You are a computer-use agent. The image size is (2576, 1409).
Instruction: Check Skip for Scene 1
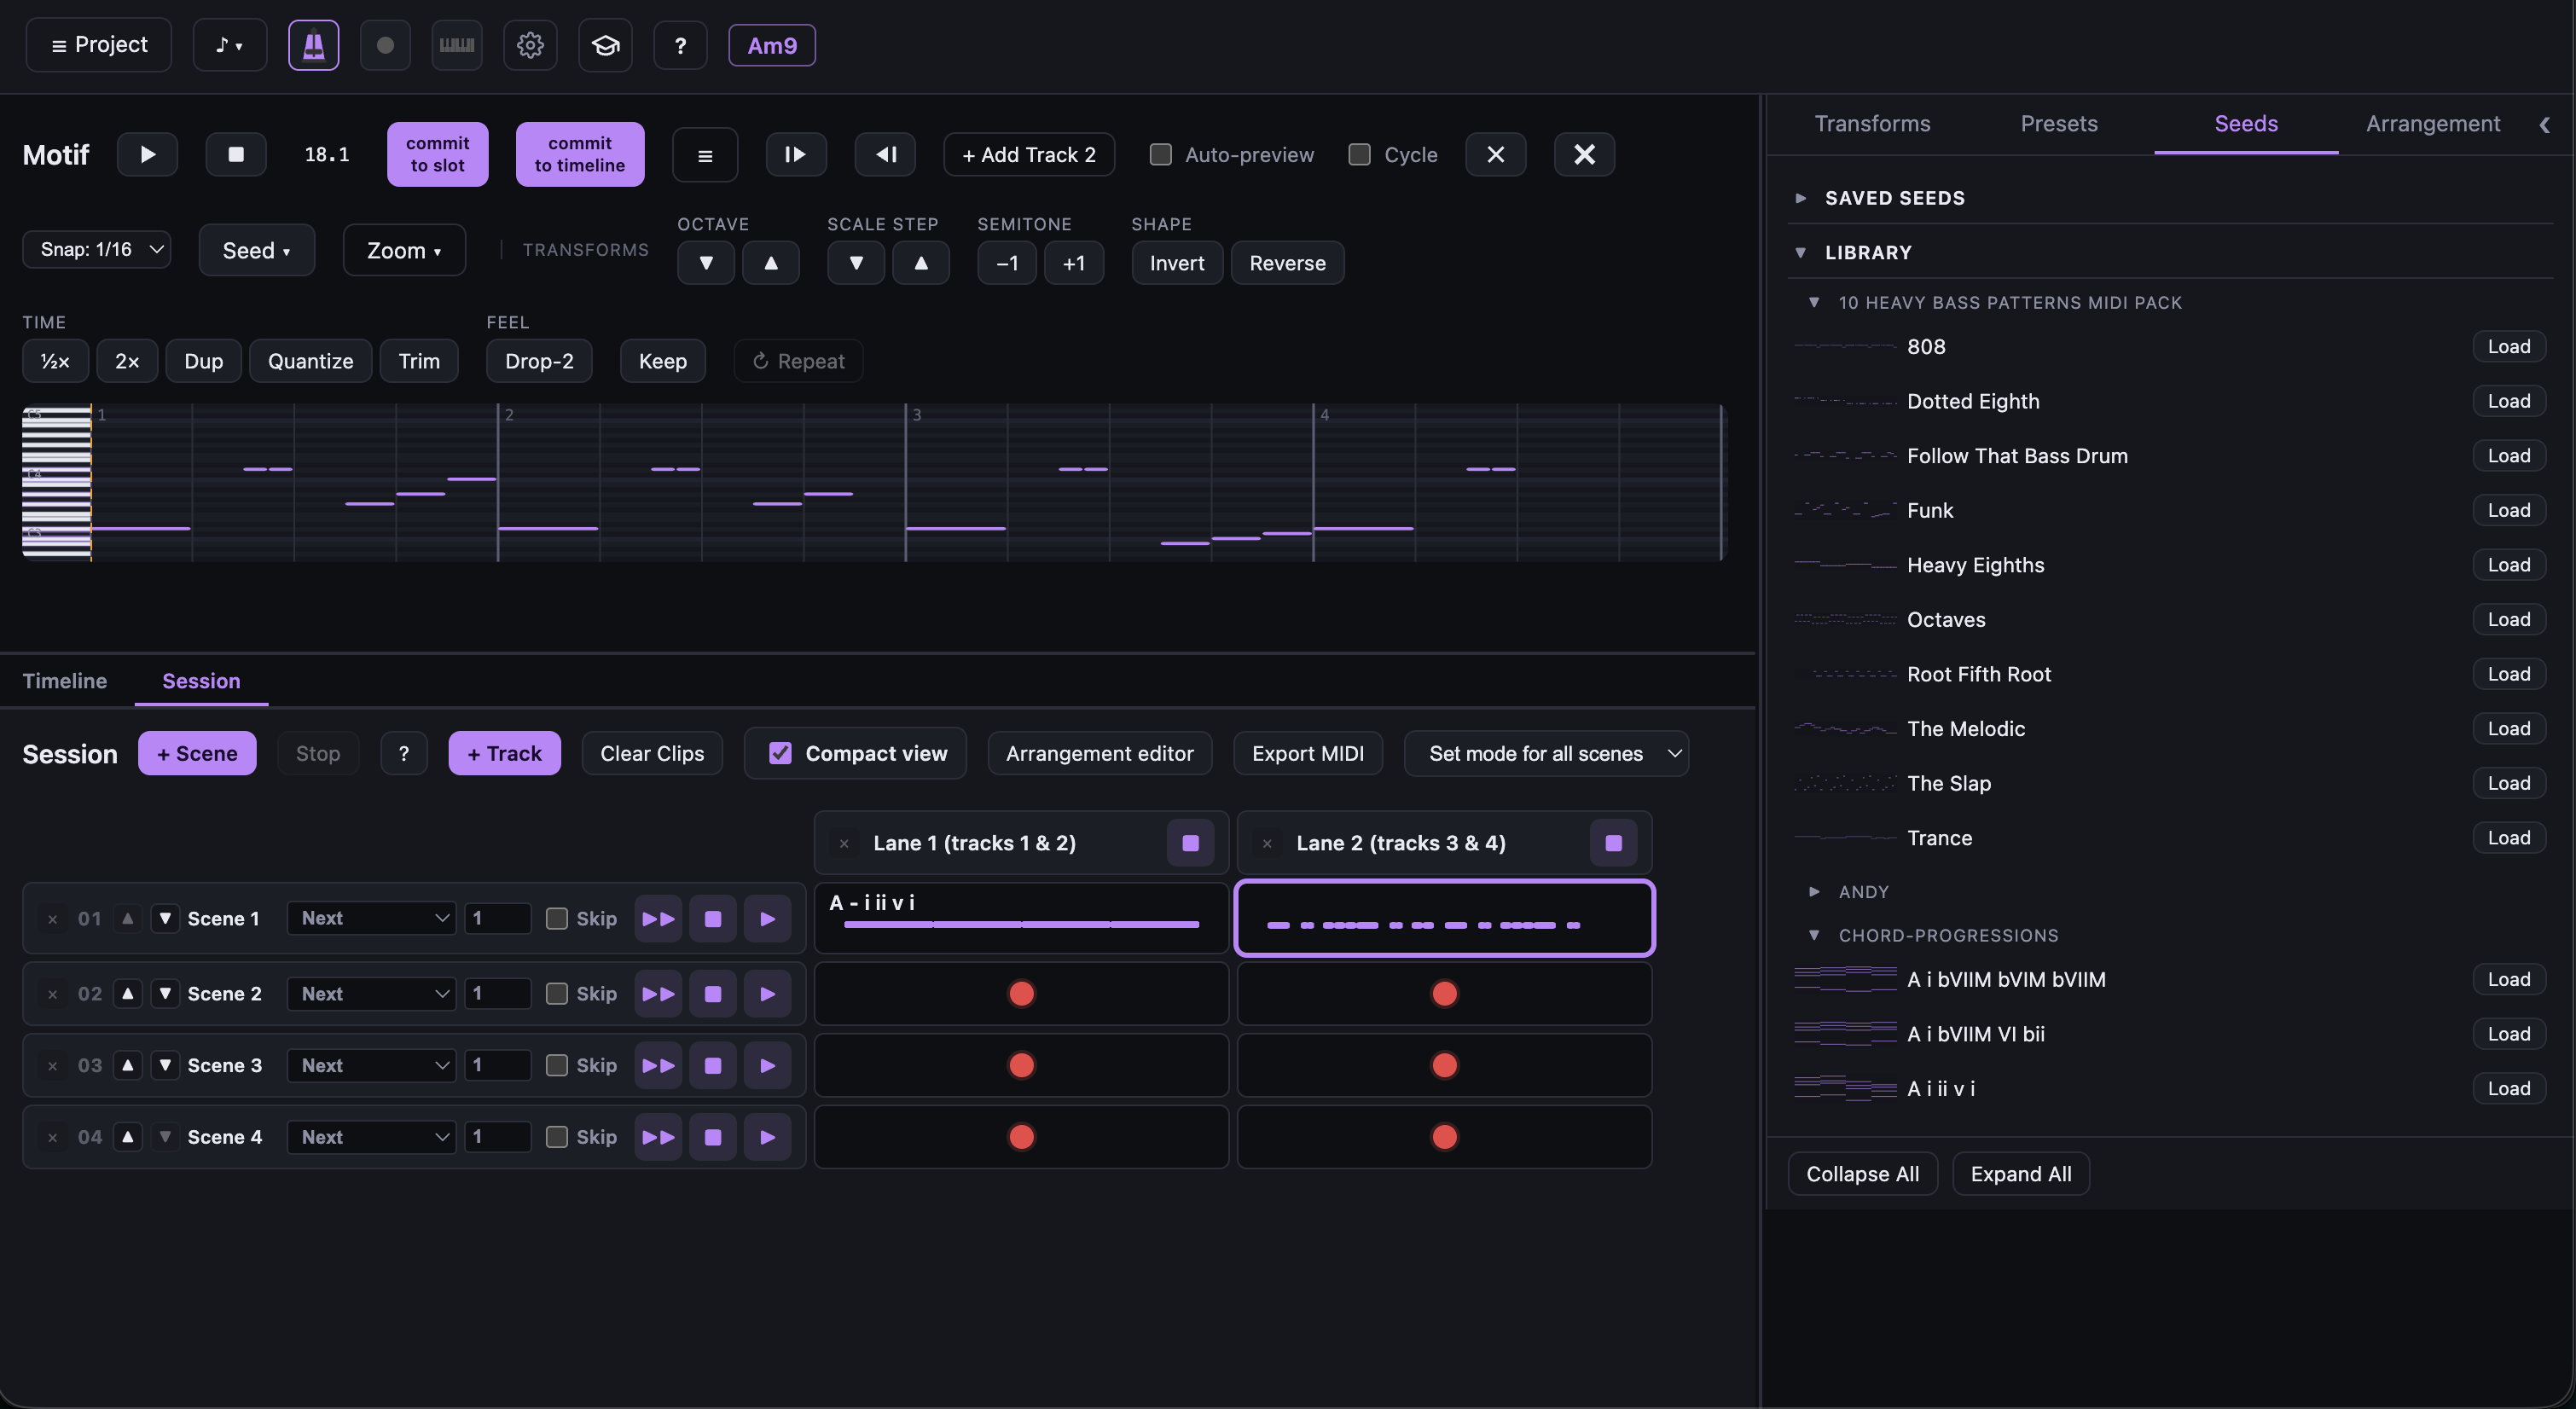point(557,918)
